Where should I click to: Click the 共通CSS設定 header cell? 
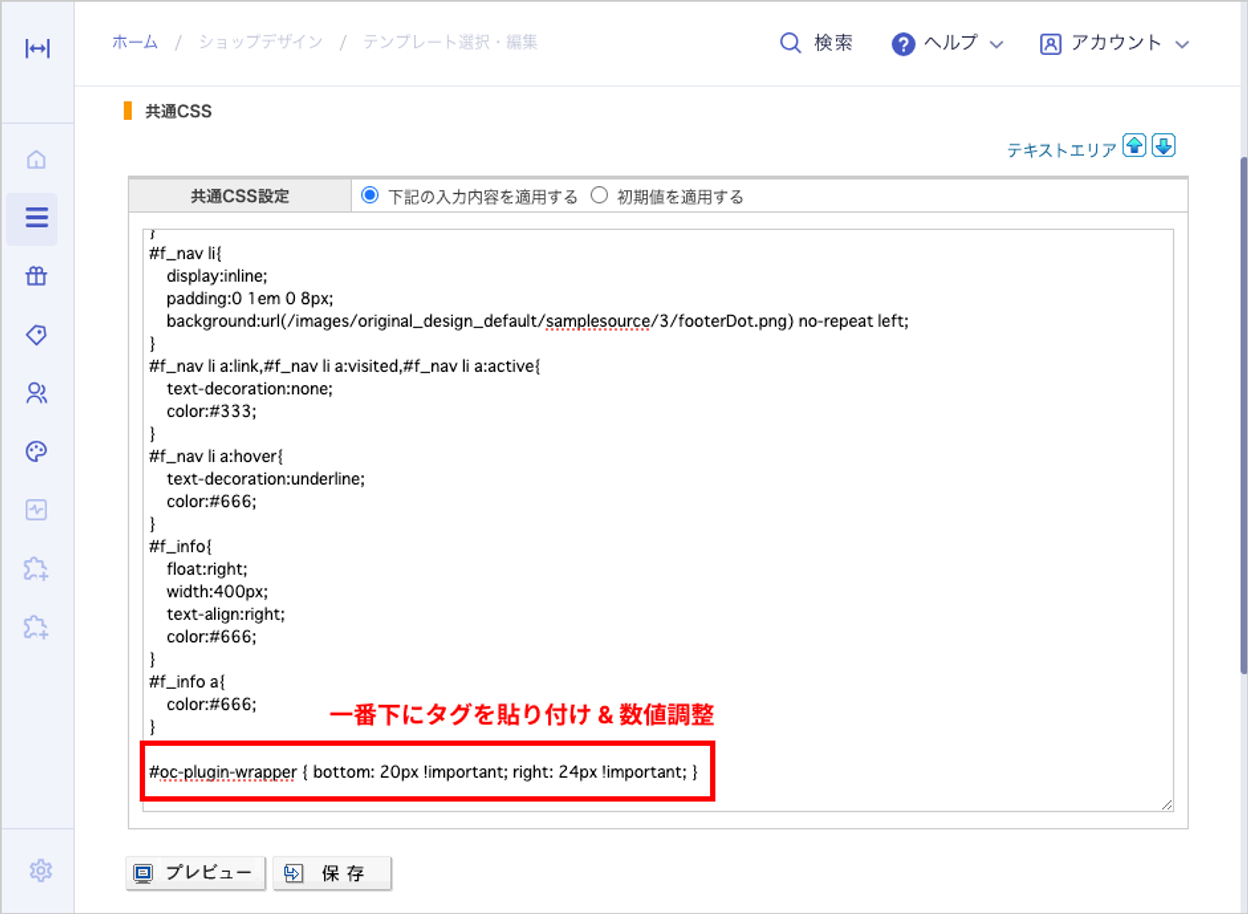(240, 196)
